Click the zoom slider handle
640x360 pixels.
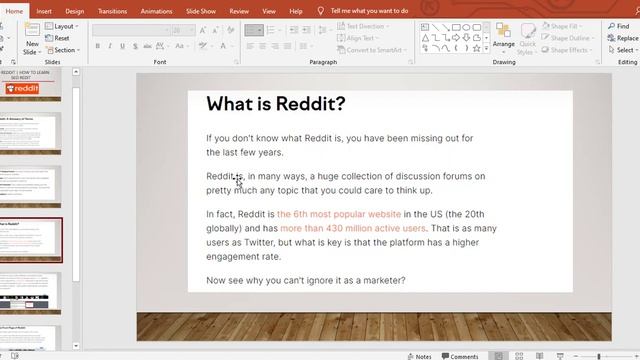(599, 356)
